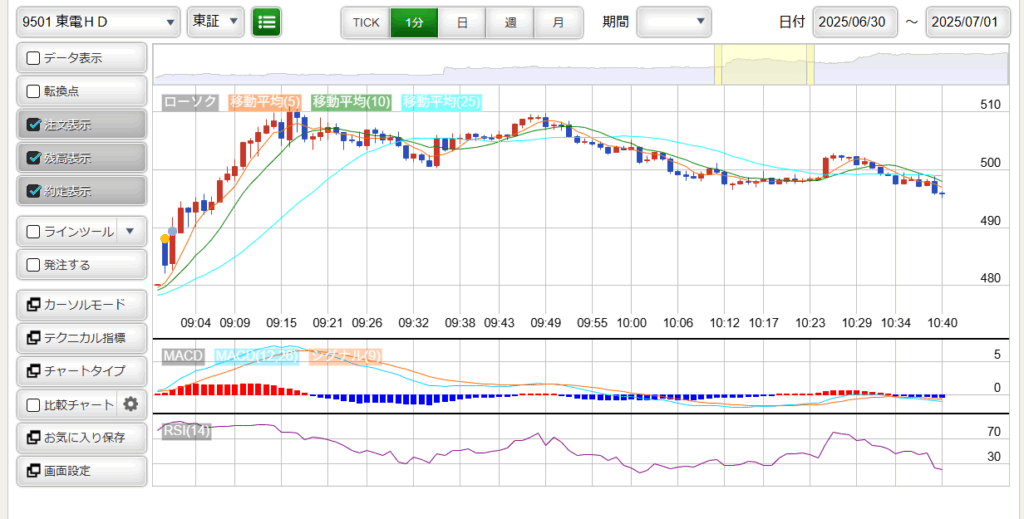The image size is (1024, 519).
Task: Open チャートタイプ popup
Action: 82,371
